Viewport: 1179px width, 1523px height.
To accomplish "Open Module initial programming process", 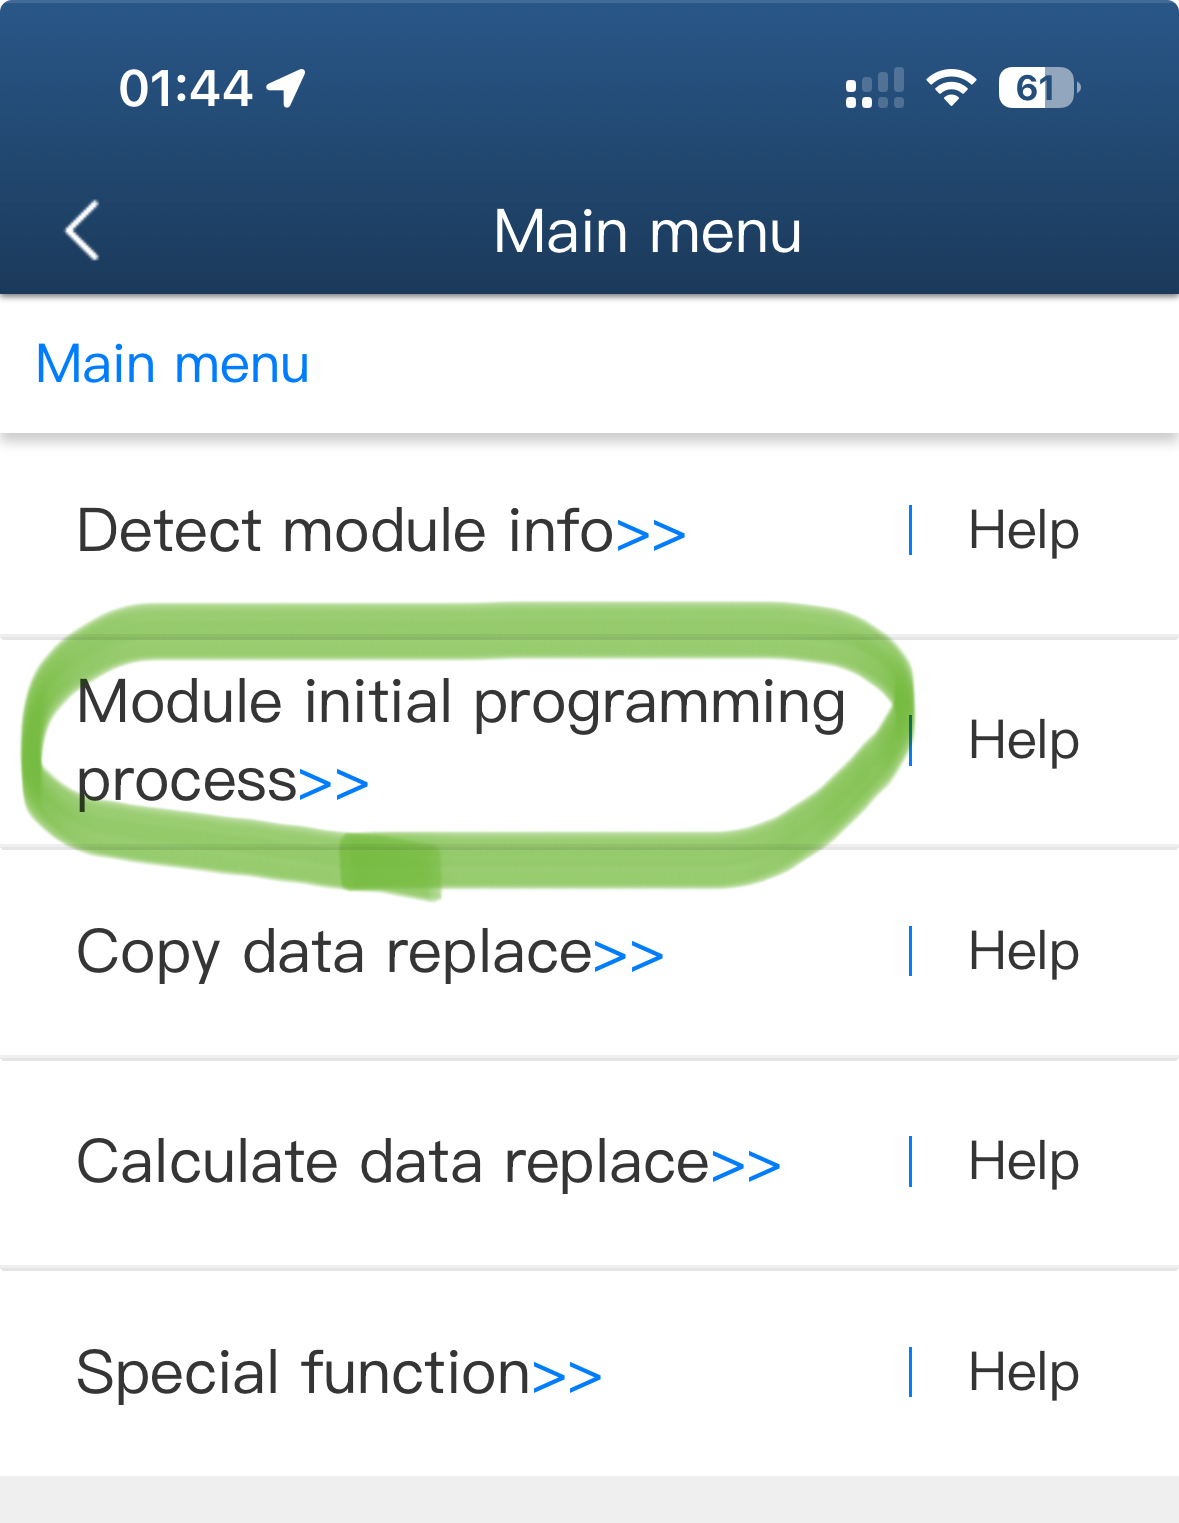I will click(460, 740).
